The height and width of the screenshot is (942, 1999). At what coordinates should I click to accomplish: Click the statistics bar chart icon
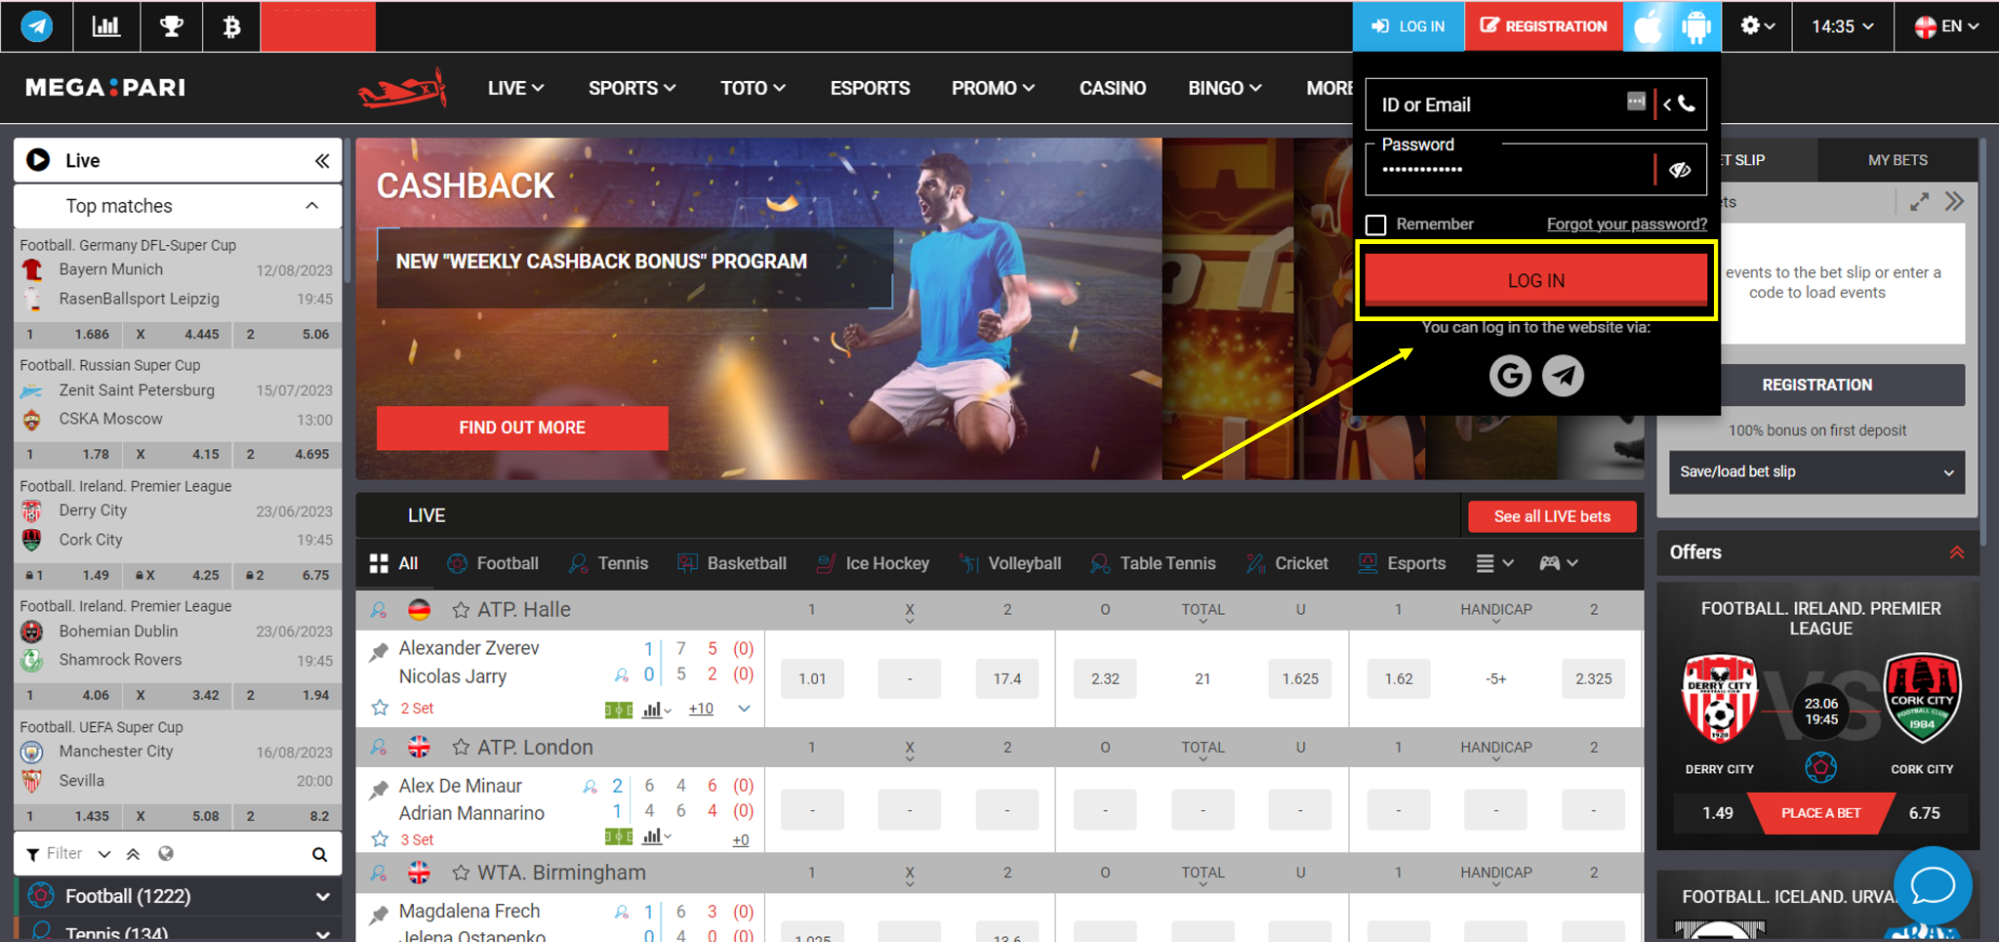coord(106,26)
